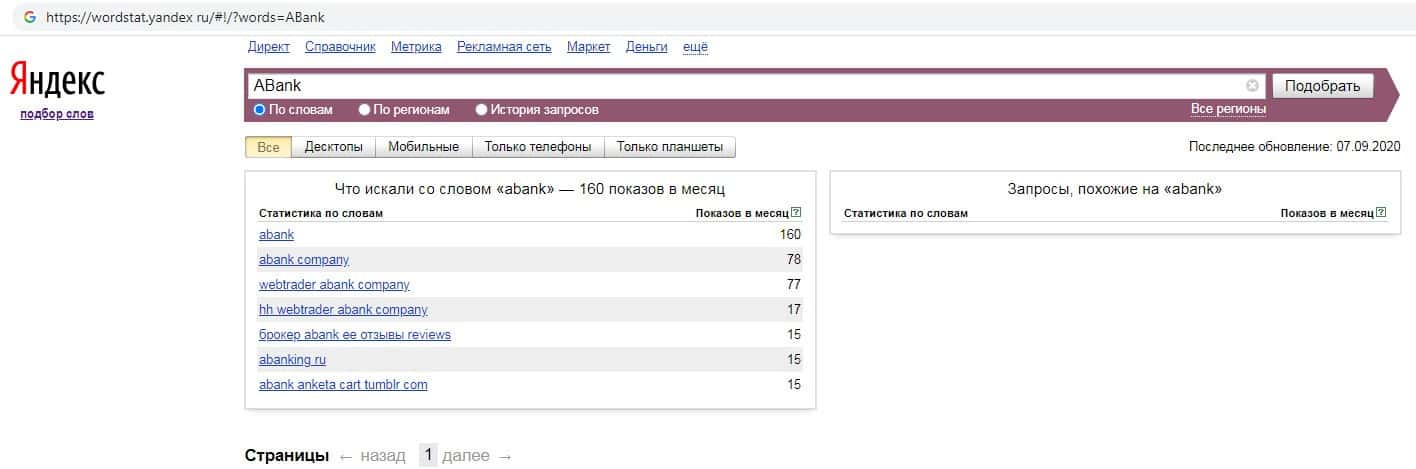Click the help icon in left results header
1416x469 pixels.
[x=796, y=213]
